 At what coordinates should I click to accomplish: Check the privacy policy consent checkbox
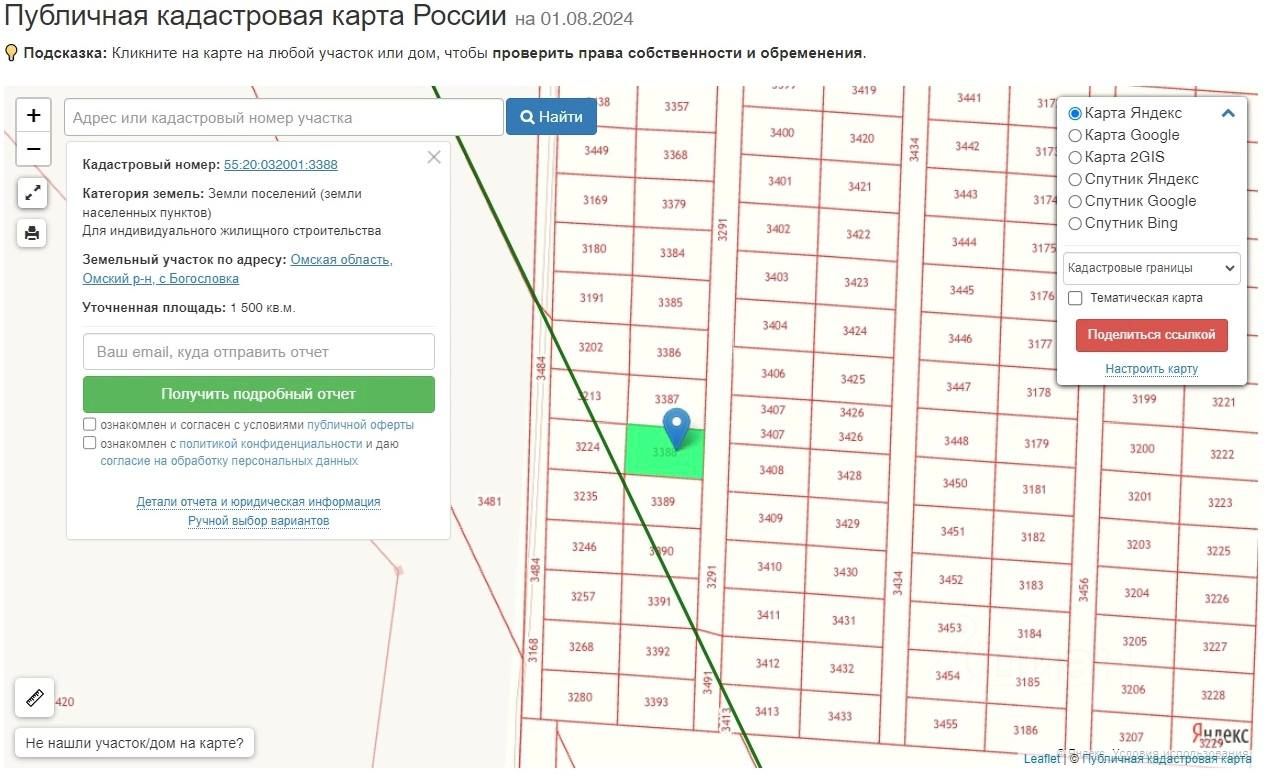pos(90,443)
